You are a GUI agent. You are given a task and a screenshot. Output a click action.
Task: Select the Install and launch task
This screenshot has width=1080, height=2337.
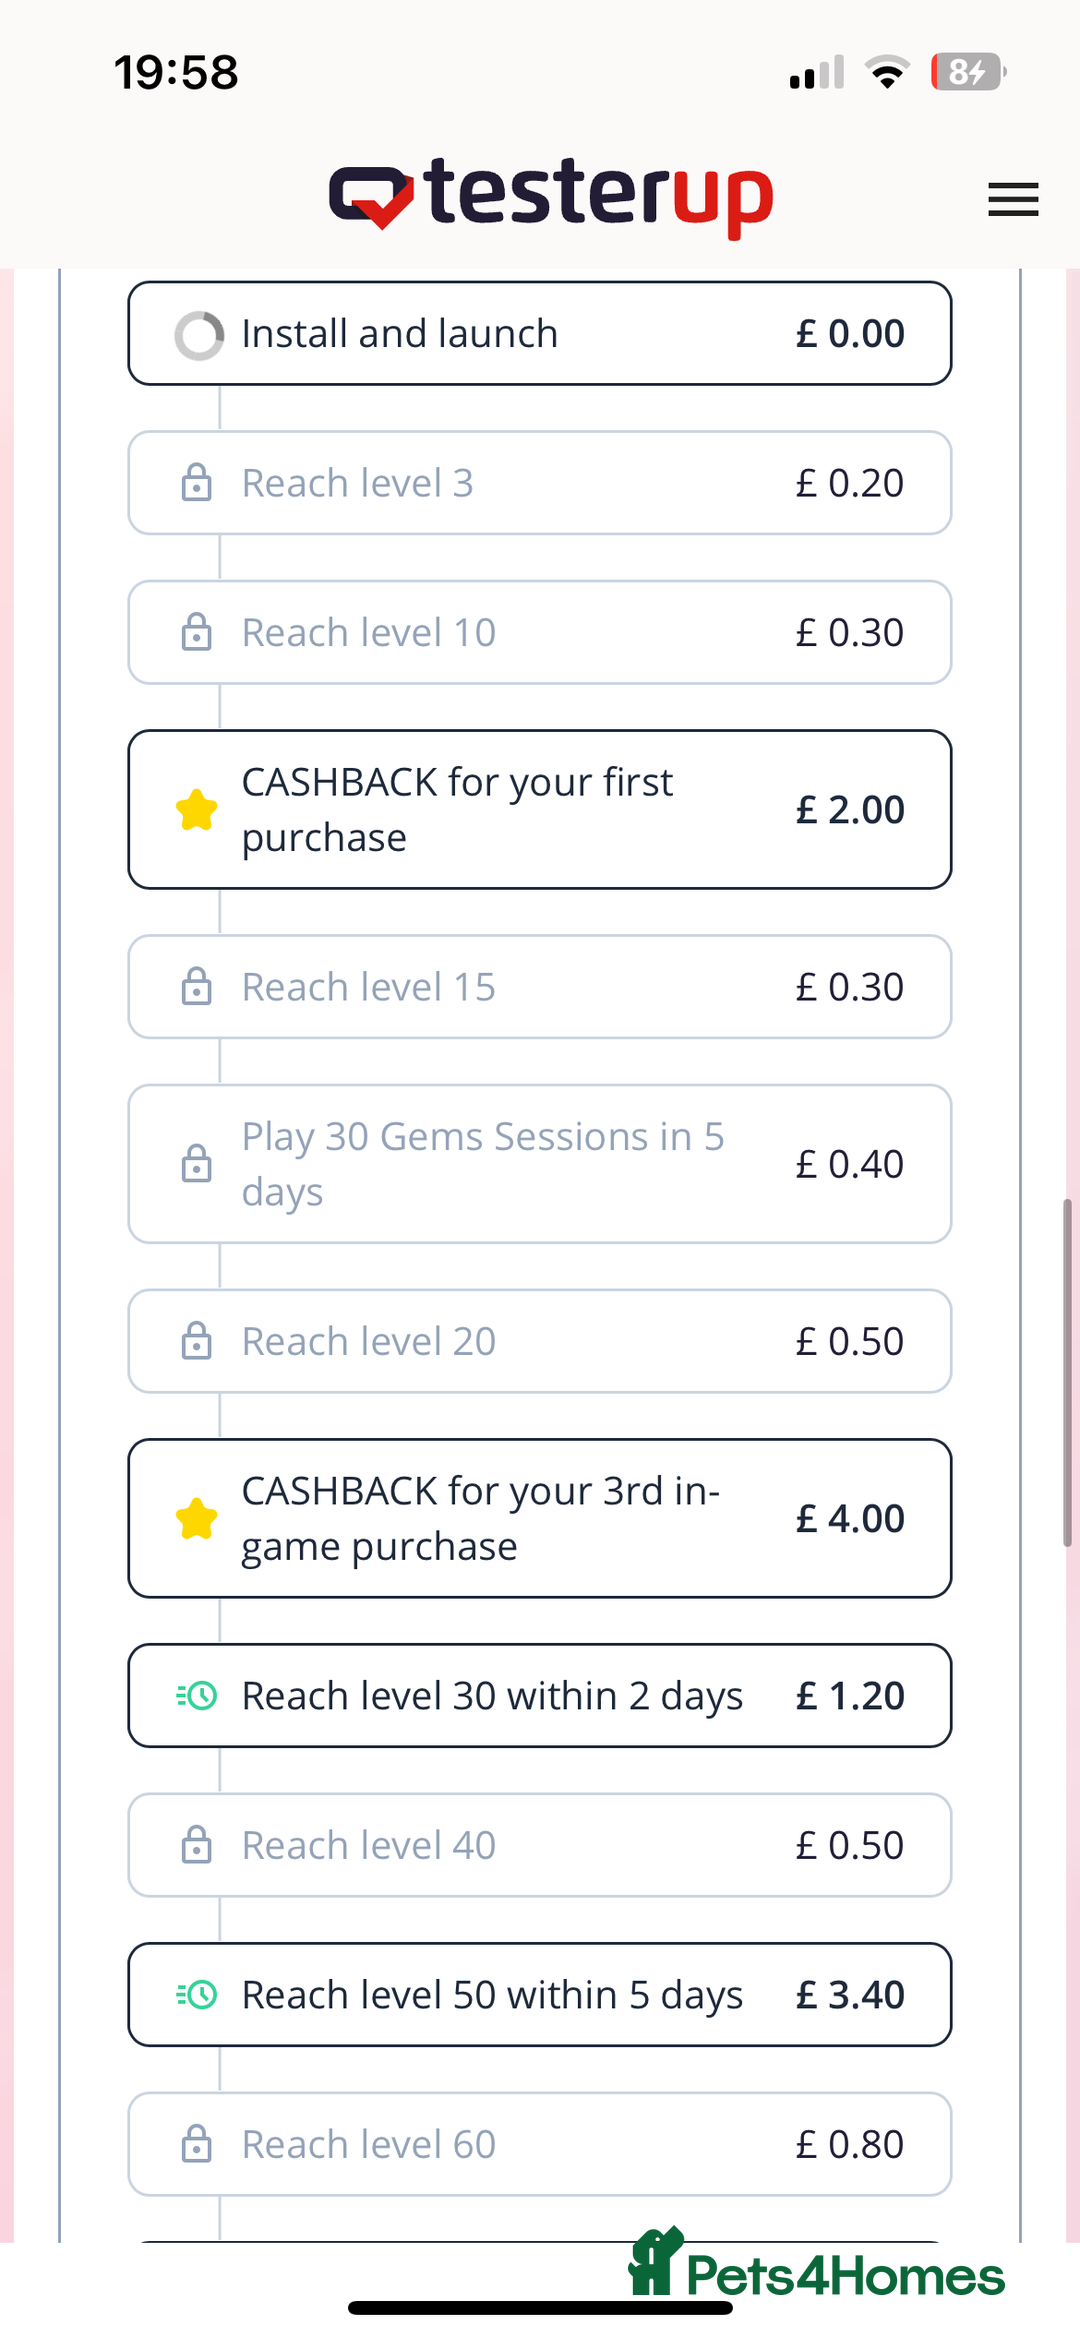(540, 333)
